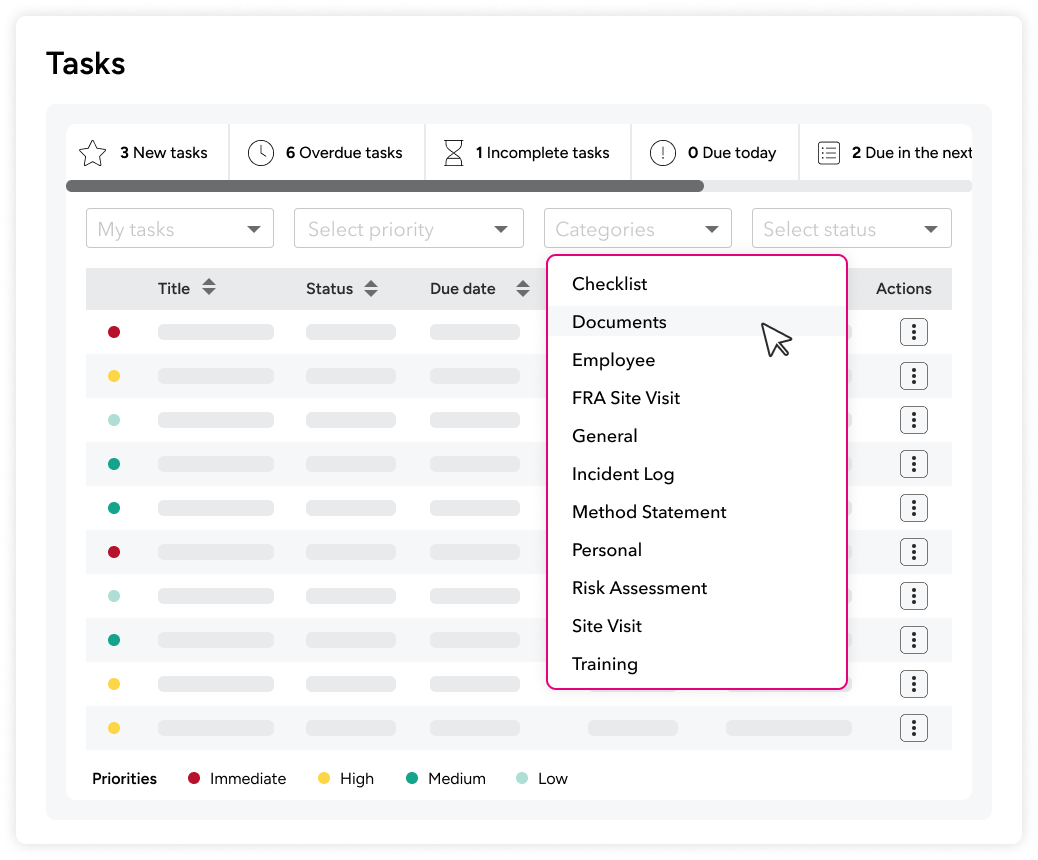Open the Select status dropdown

tap(851, 228)
